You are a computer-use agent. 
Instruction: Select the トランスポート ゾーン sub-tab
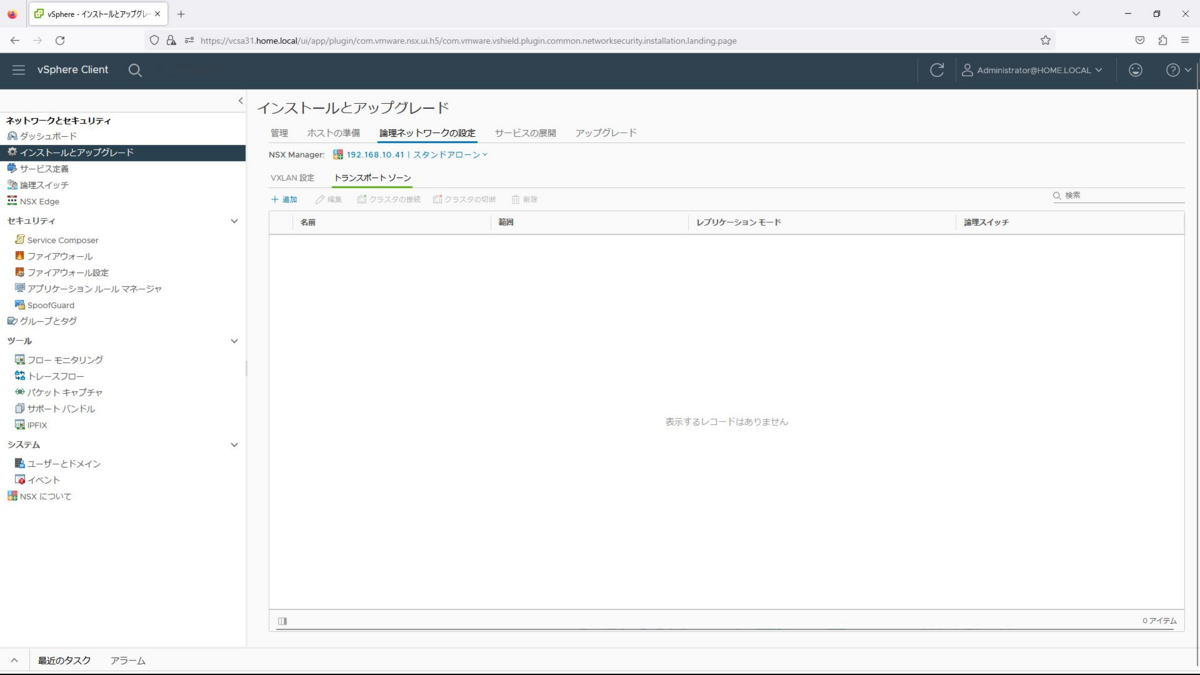pyautogui.click(x=372, y=178)
